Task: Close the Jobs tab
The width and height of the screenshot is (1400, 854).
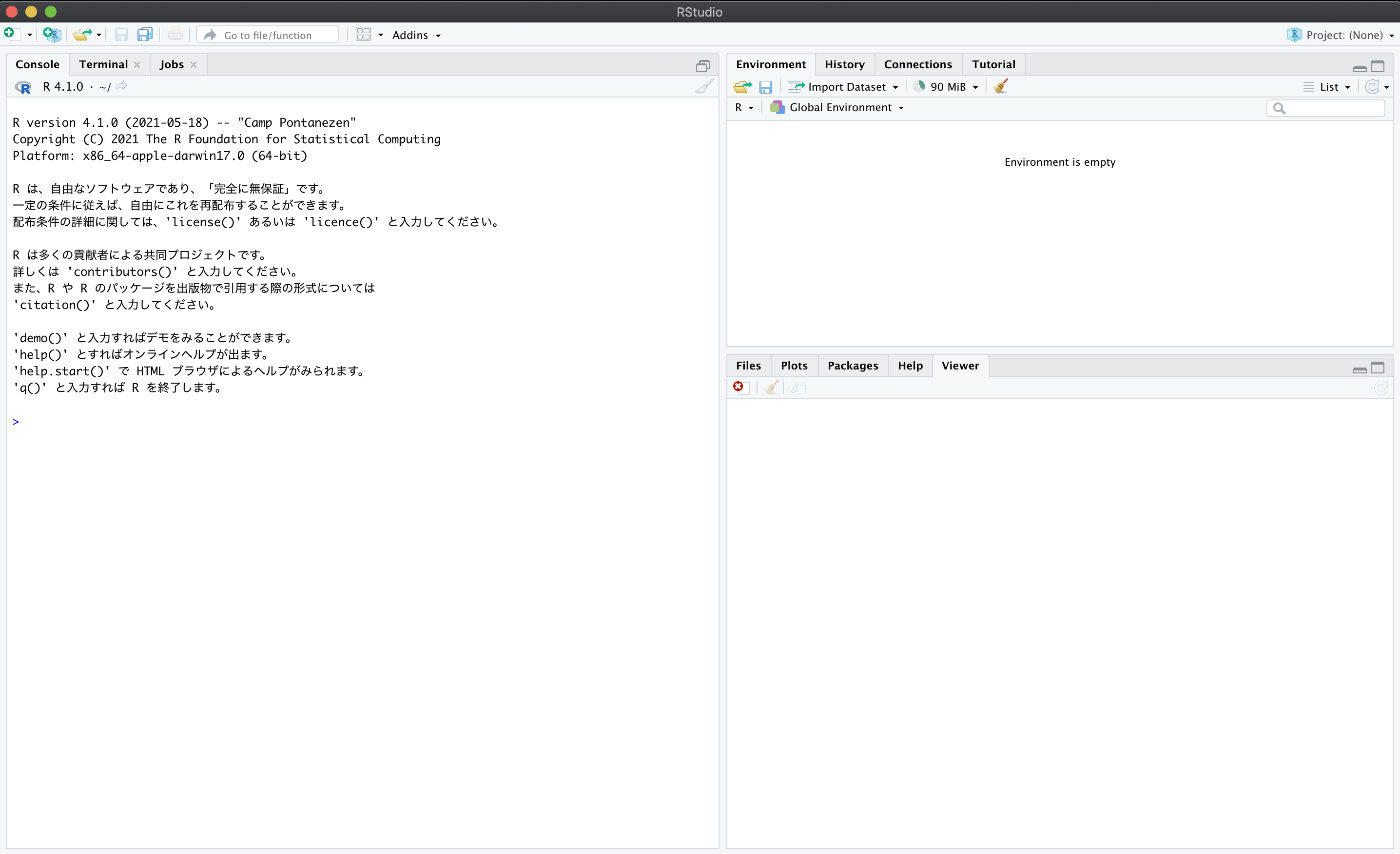Action: 193,65
